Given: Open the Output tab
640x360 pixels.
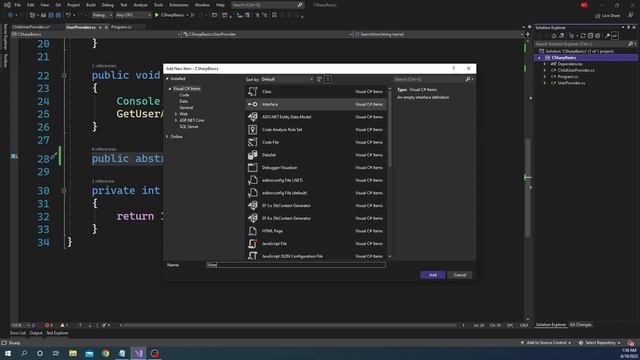Looking at the screenshot, I should pyautogui.click(x=36, y=333).
